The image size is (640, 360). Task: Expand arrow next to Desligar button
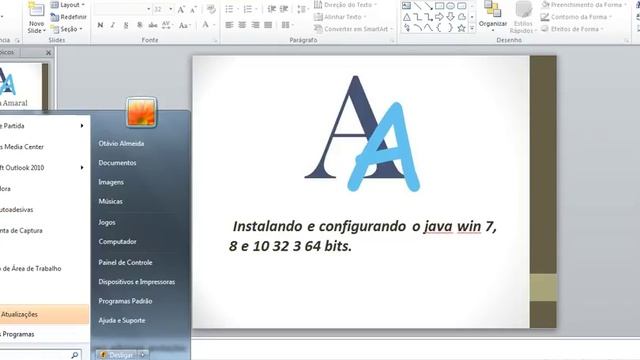point(143,355)
